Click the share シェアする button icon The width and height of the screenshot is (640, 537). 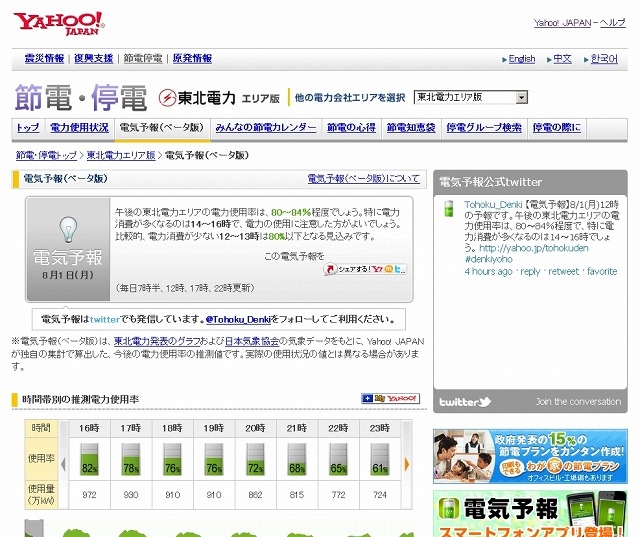coord(364,269)
